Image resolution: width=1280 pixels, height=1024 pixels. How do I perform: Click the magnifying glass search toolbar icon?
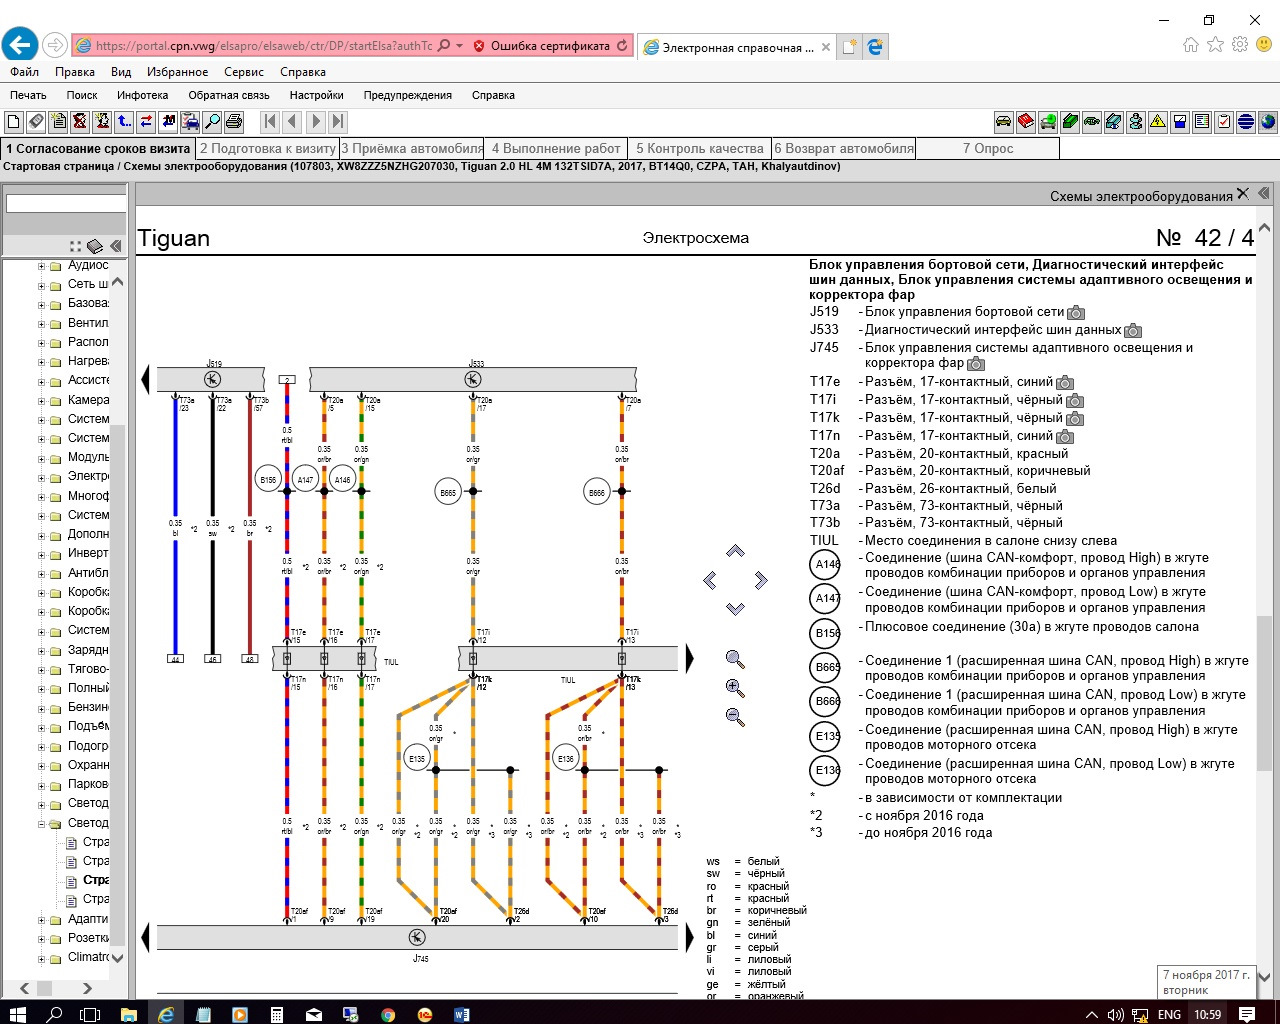[212, 122]
